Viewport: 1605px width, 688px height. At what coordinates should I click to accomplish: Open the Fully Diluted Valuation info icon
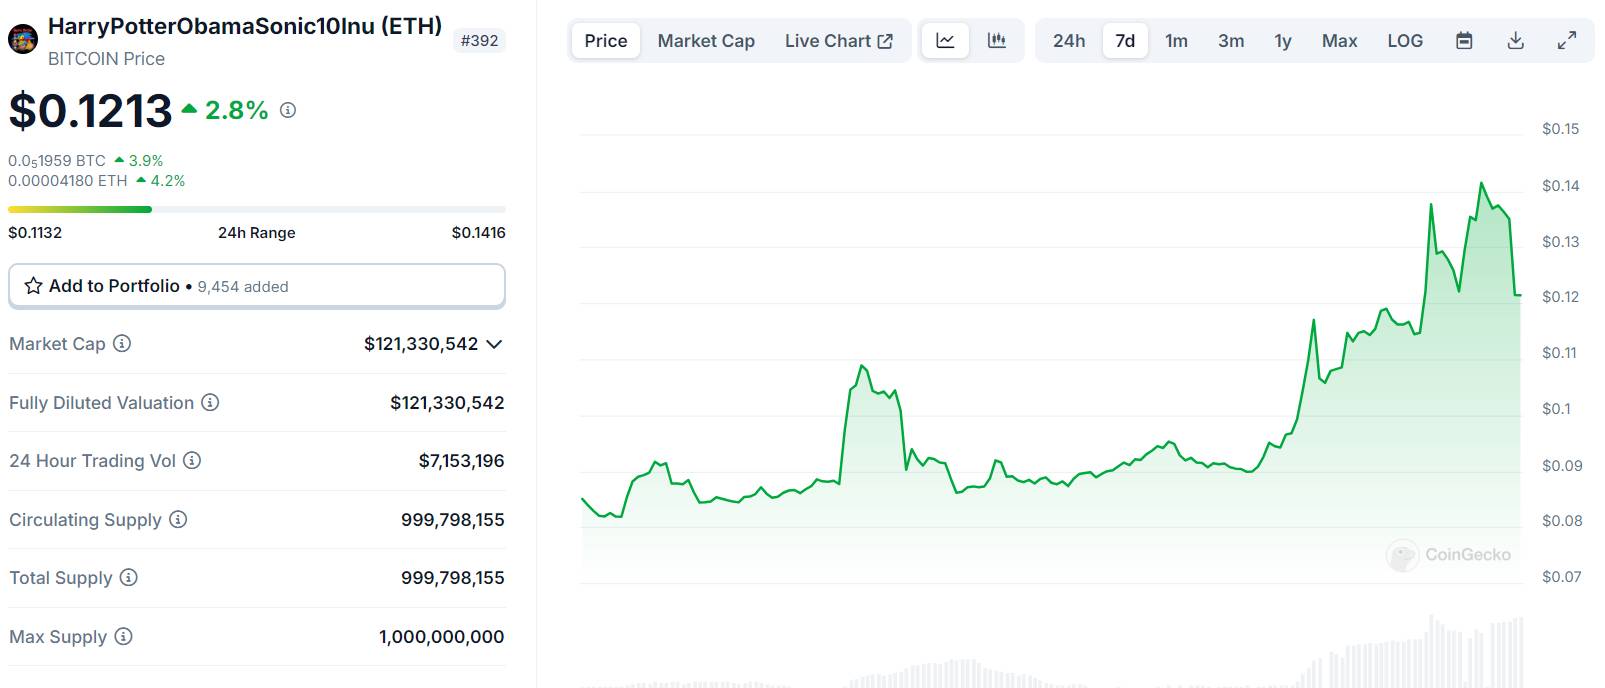[x=210, y=403]
